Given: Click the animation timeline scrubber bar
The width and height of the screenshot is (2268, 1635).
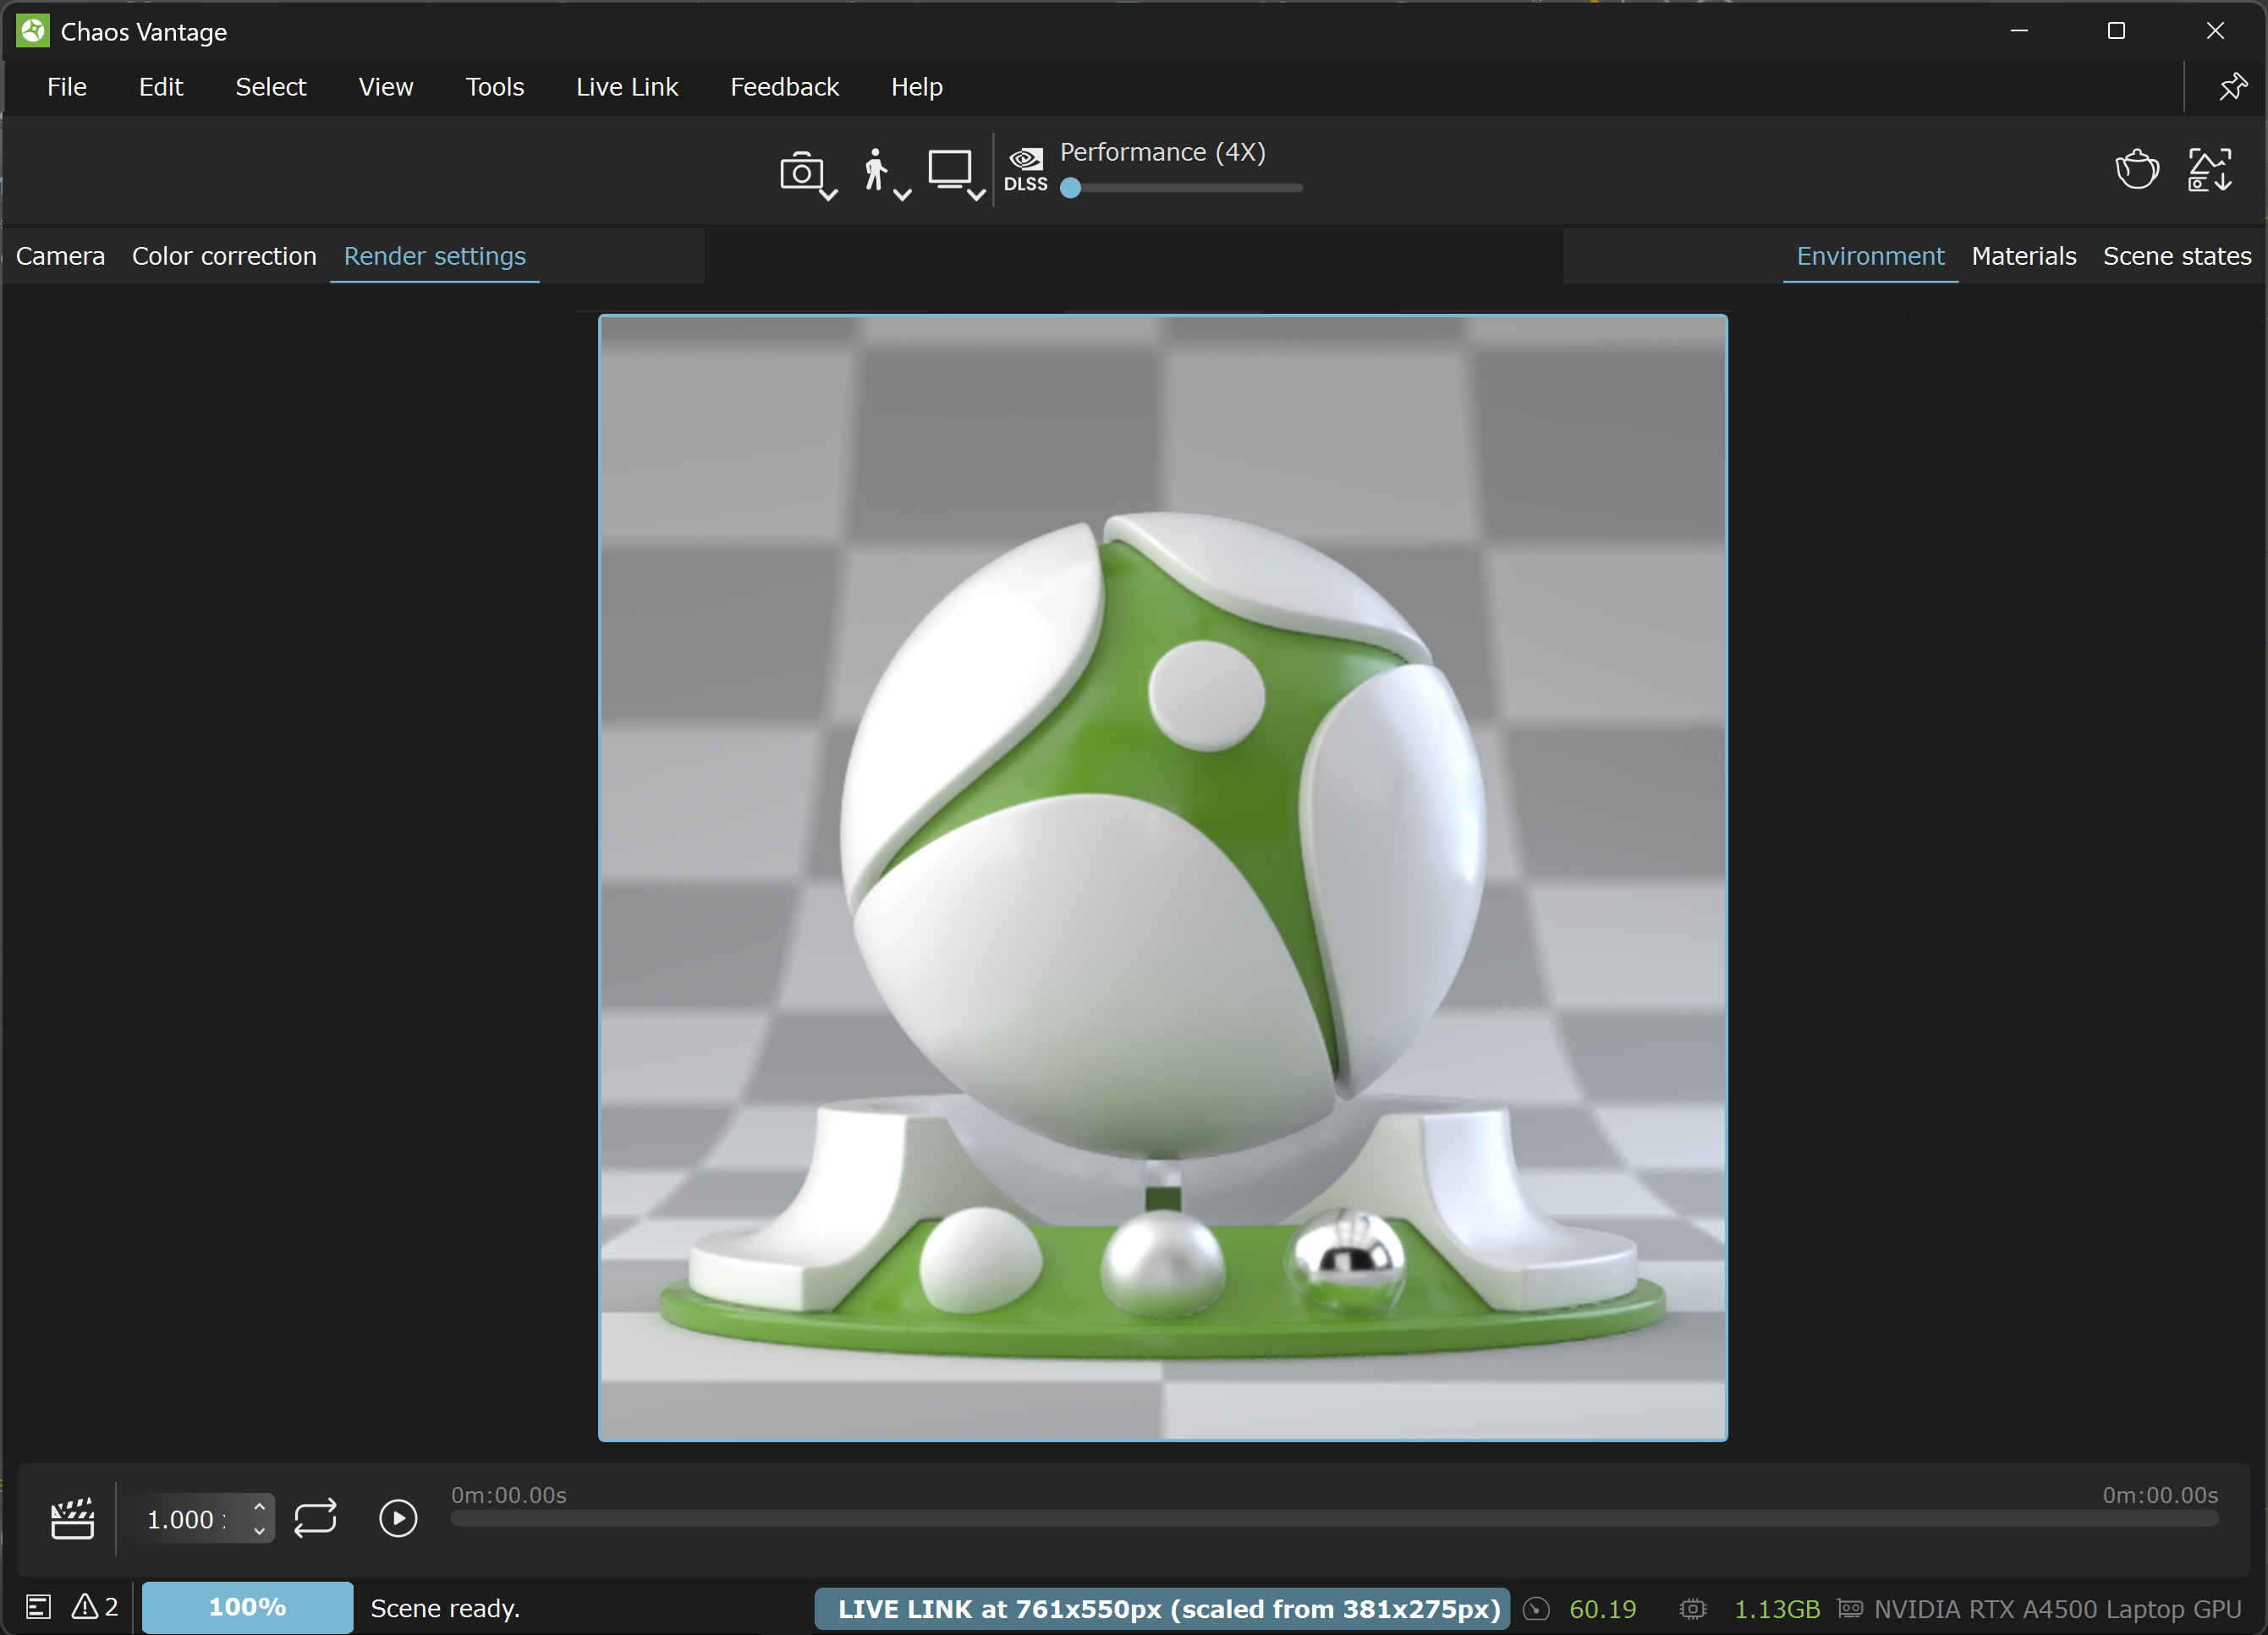Looking at the screenshot, I should 1334,1518.
